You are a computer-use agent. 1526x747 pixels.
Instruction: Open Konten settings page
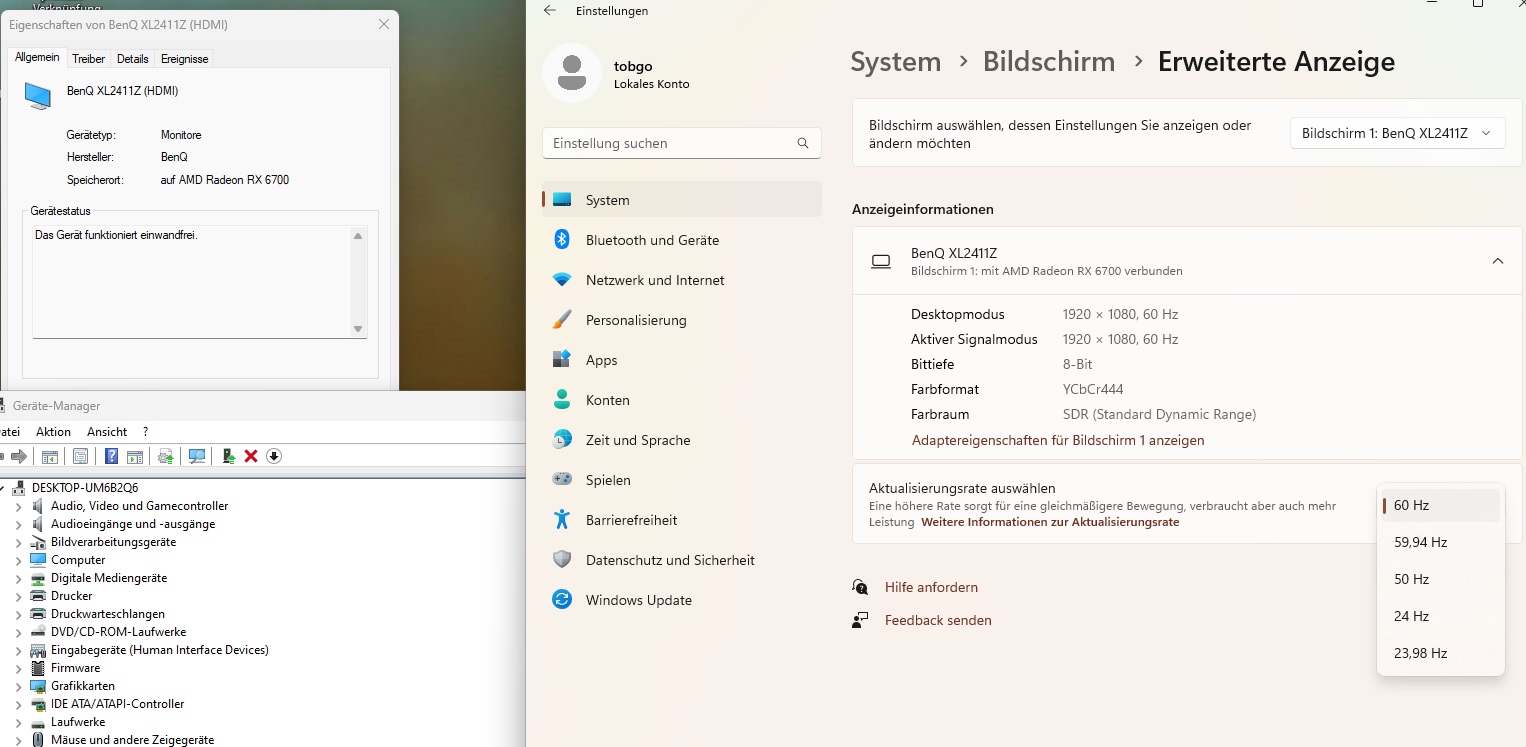[682, 400]
